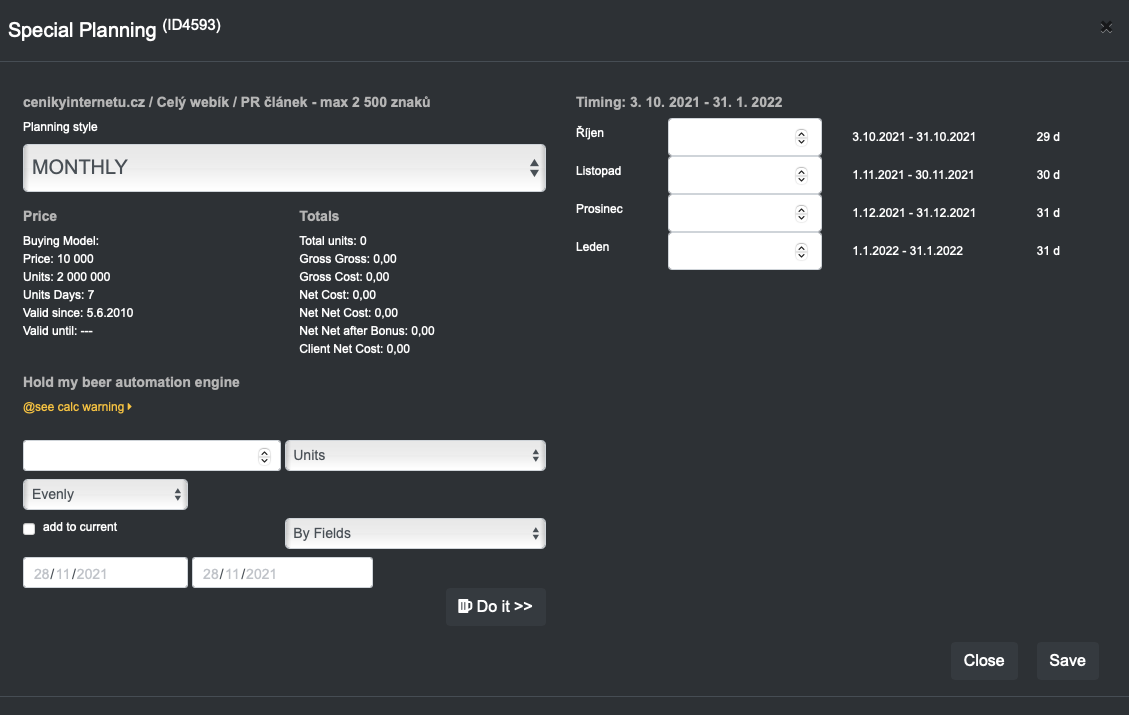
Task: Click the stepper arrows in Říjen field
Action: click(801, 137)
